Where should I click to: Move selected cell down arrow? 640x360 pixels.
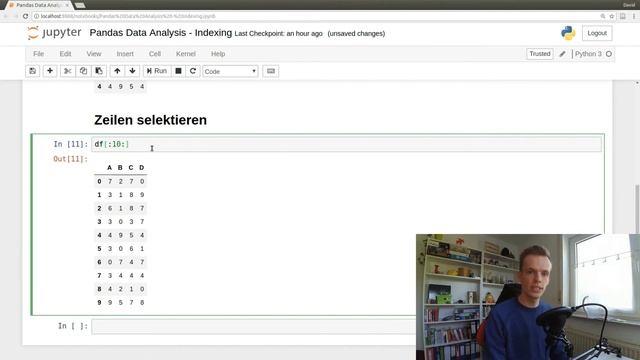[x=132, y=71]
